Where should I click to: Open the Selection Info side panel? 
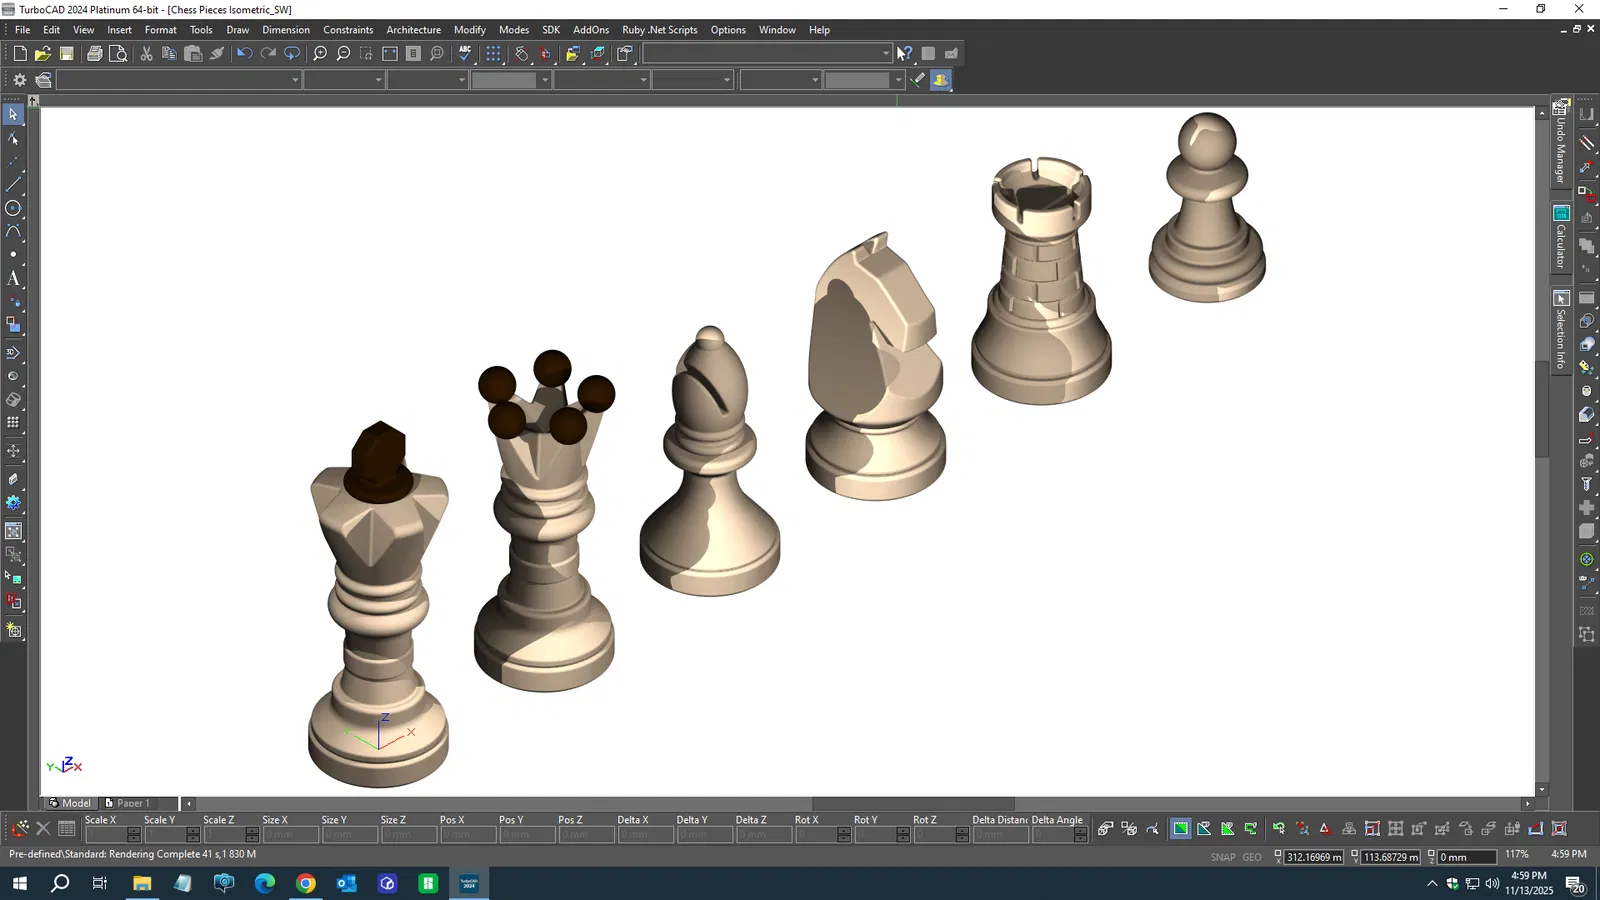pyautogui.click(x=1561, y=332)
